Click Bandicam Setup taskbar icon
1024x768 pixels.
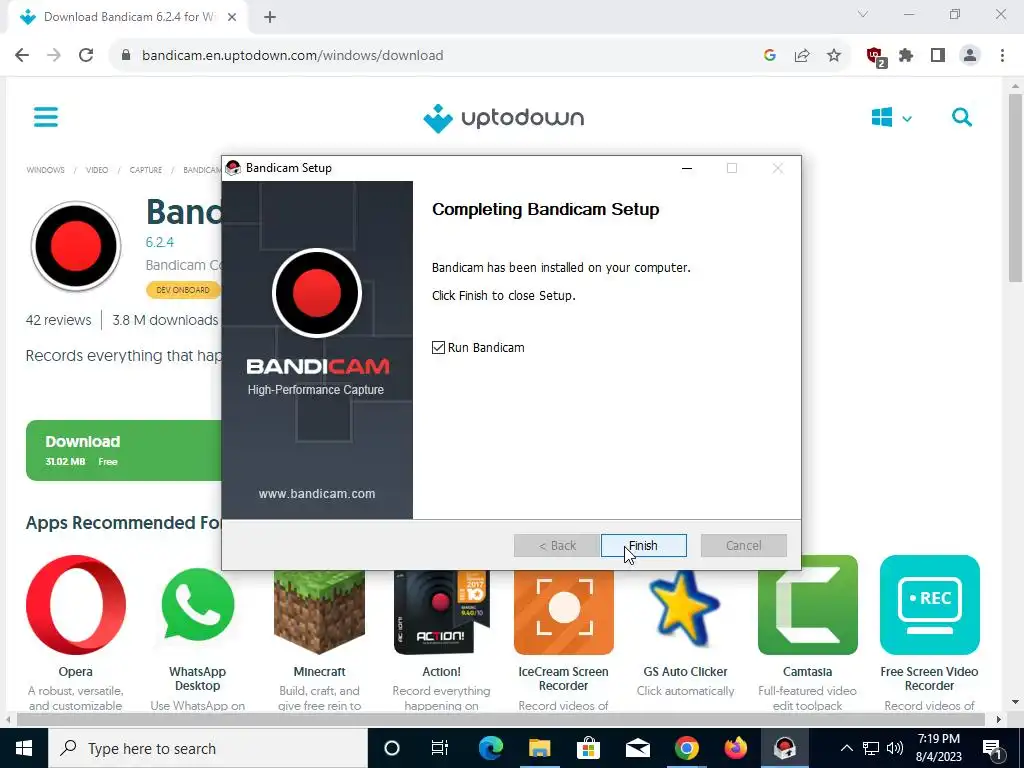pyautogui.click(x=784, y=748)
